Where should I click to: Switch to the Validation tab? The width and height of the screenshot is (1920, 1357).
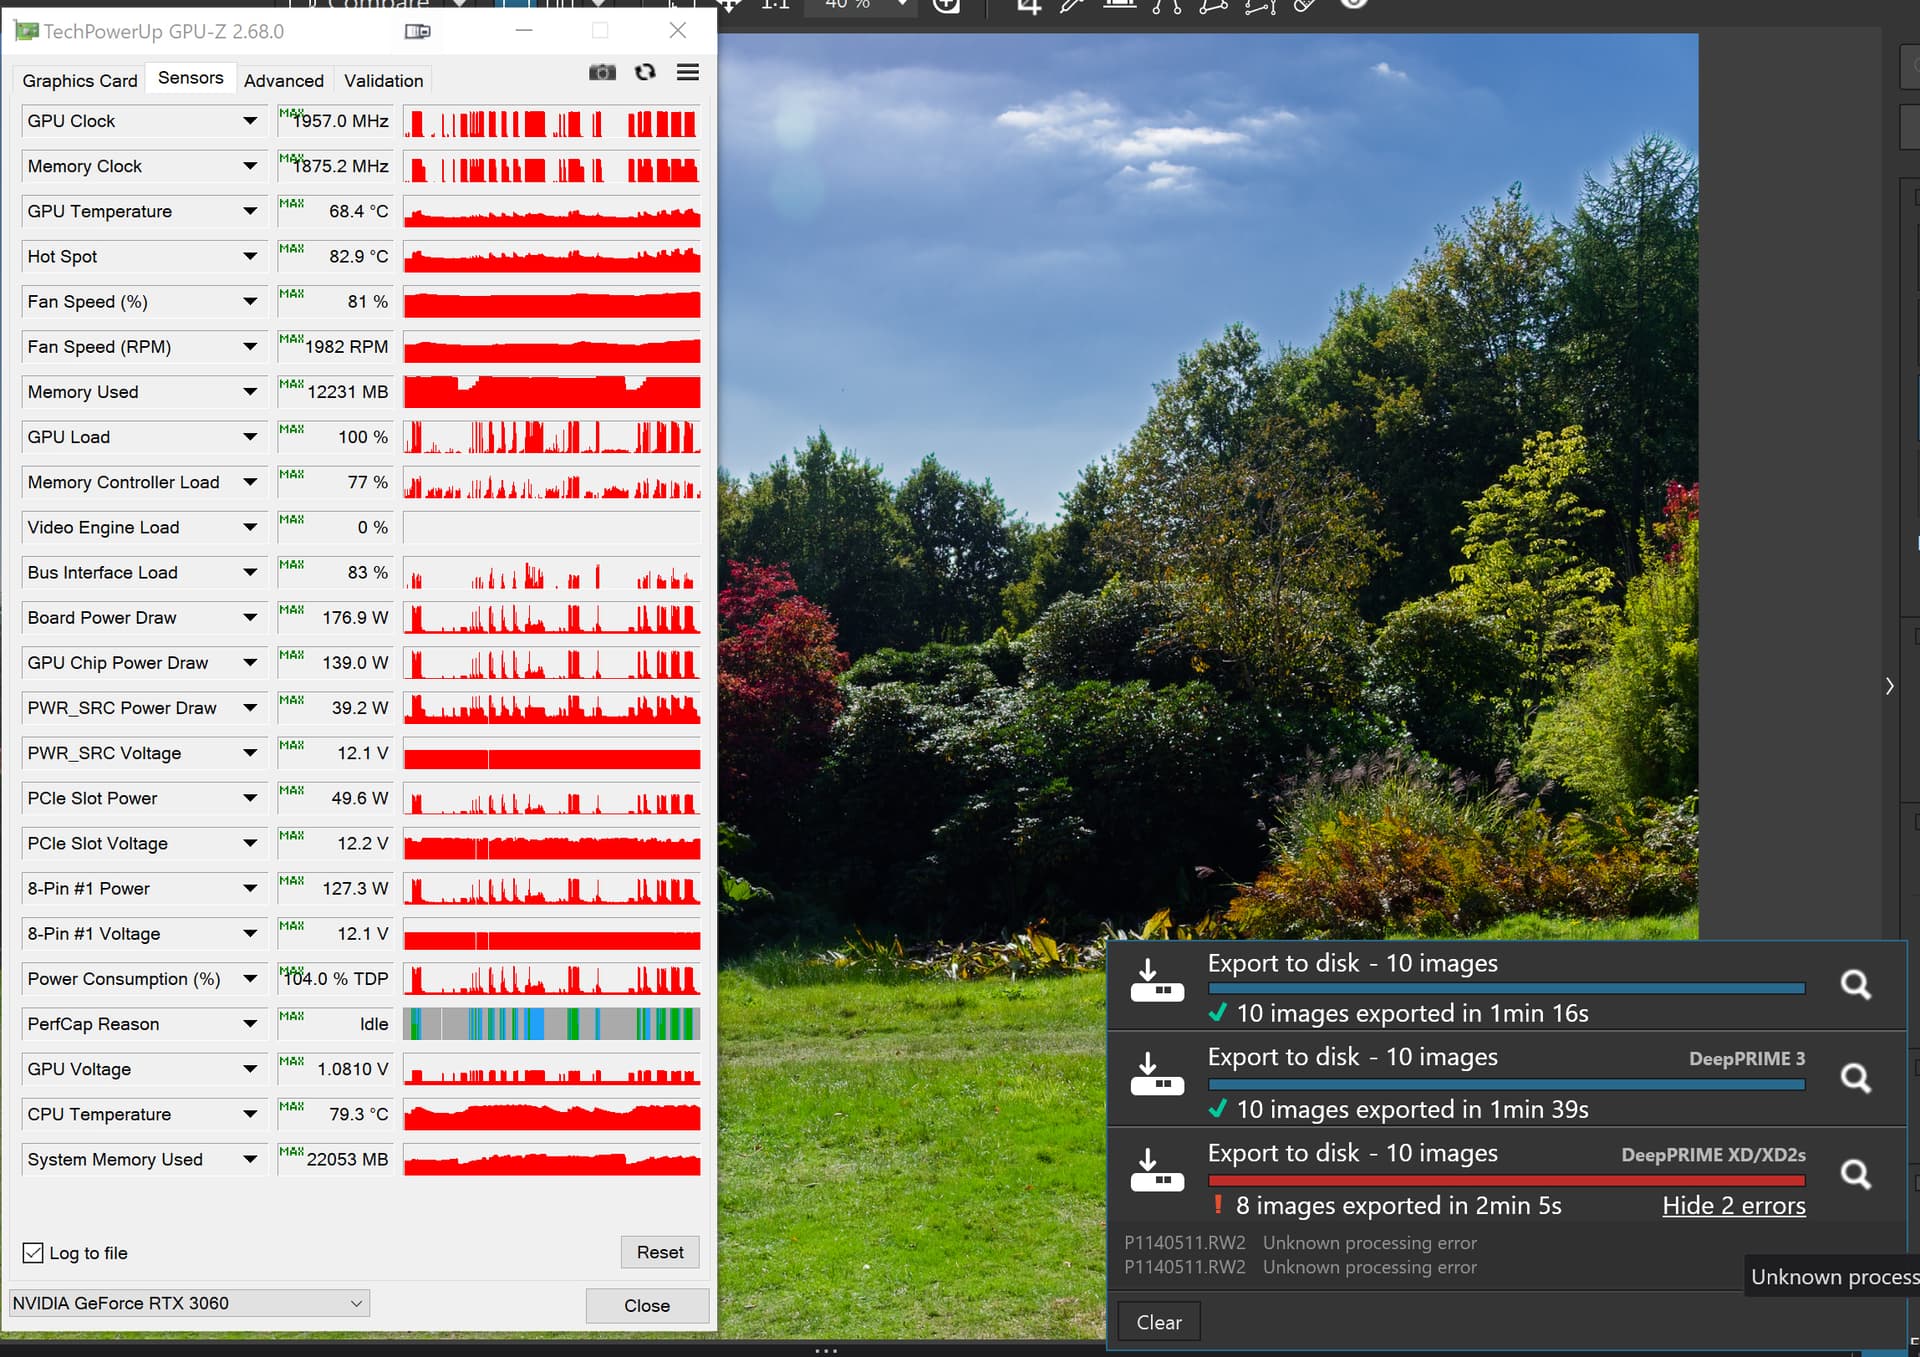383,80
